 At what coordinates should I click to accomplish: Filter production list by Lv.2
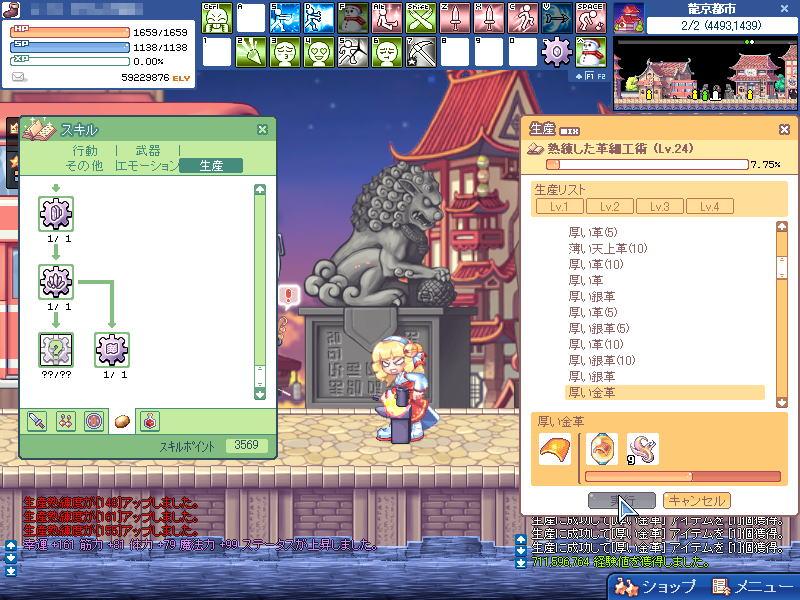610,207
